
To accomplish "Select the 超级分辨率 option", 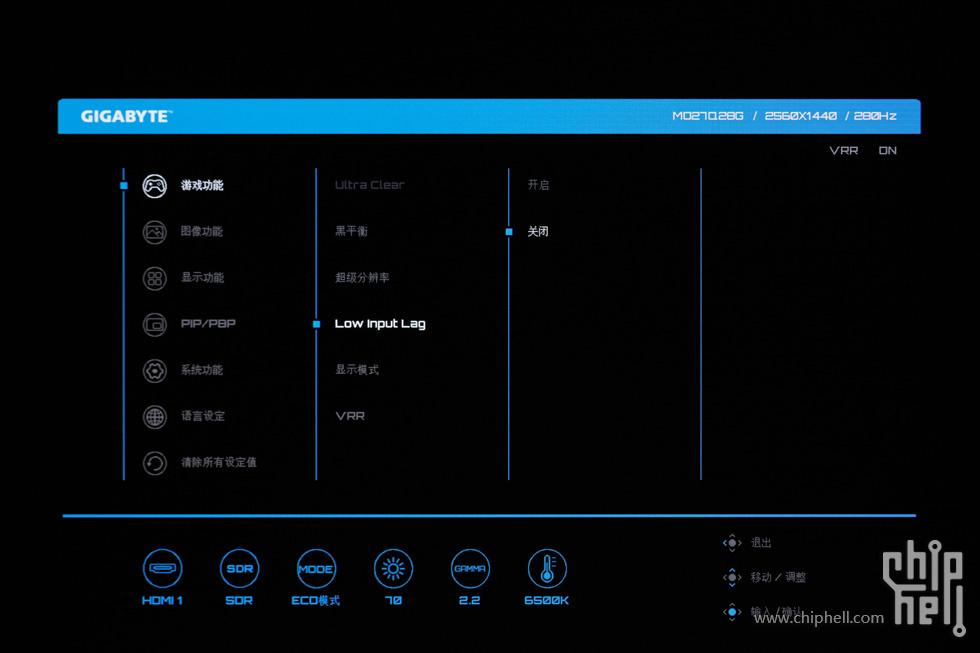I will (x=362, y=278).
